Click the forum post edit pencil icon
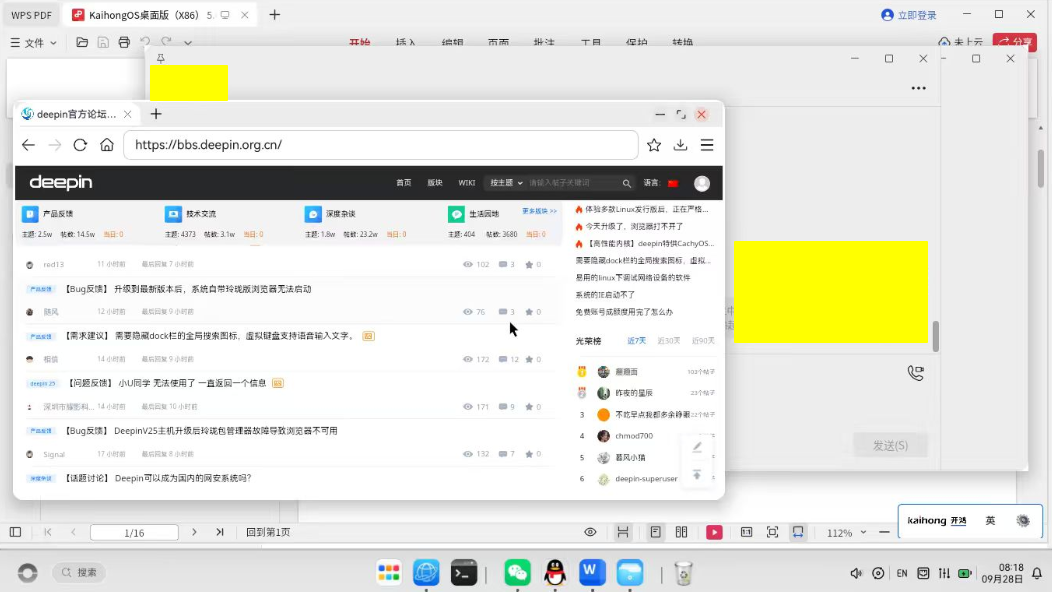Screen dimensions: 1052x592 pos(697,447)
